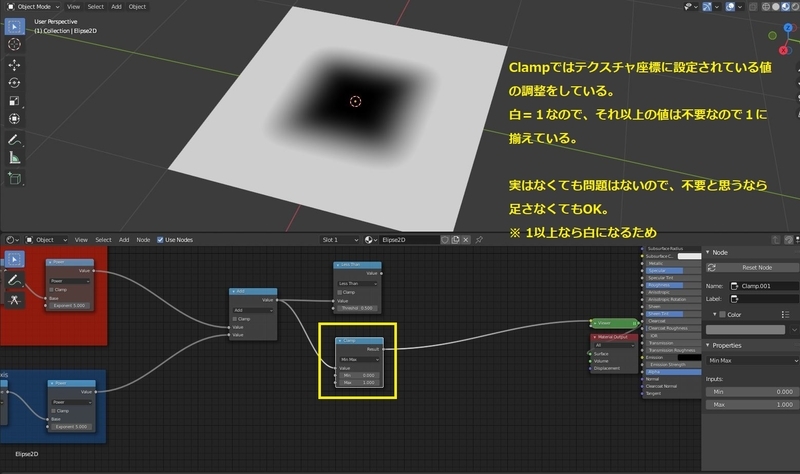Select the Move tool

(x=14, y=65)
